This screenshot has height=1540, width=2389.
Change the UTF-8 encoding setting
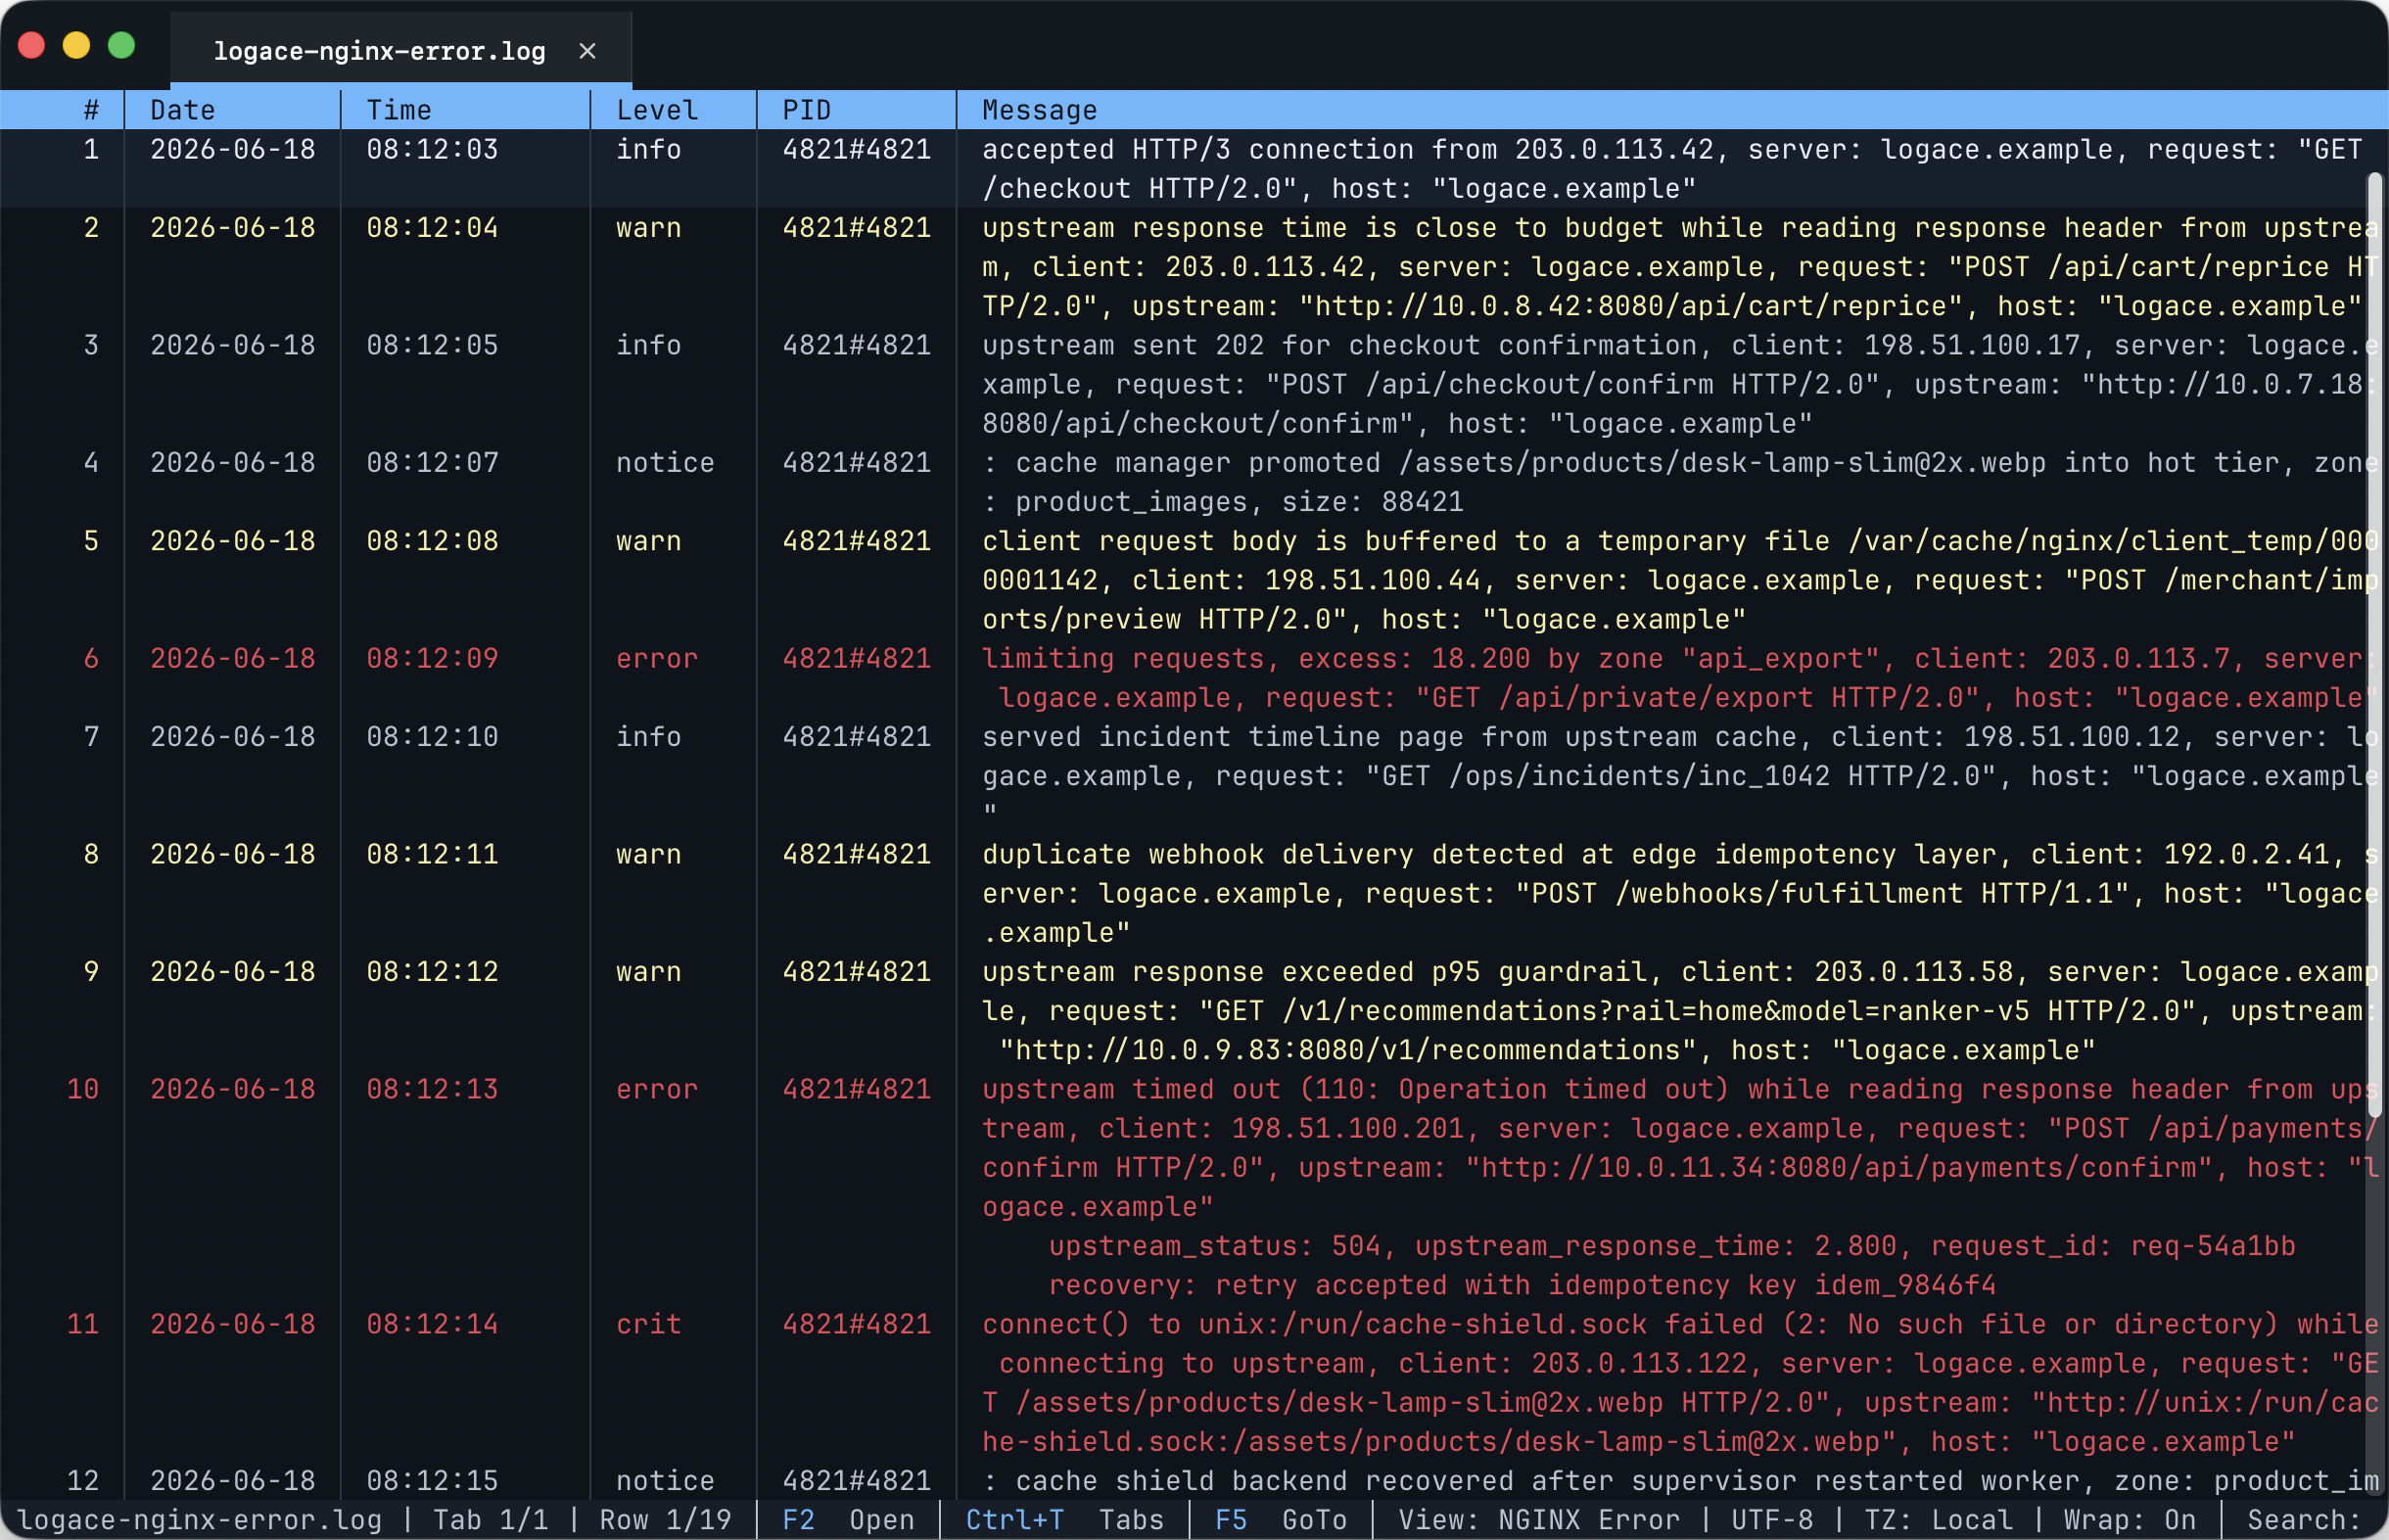[1772, 1520]
